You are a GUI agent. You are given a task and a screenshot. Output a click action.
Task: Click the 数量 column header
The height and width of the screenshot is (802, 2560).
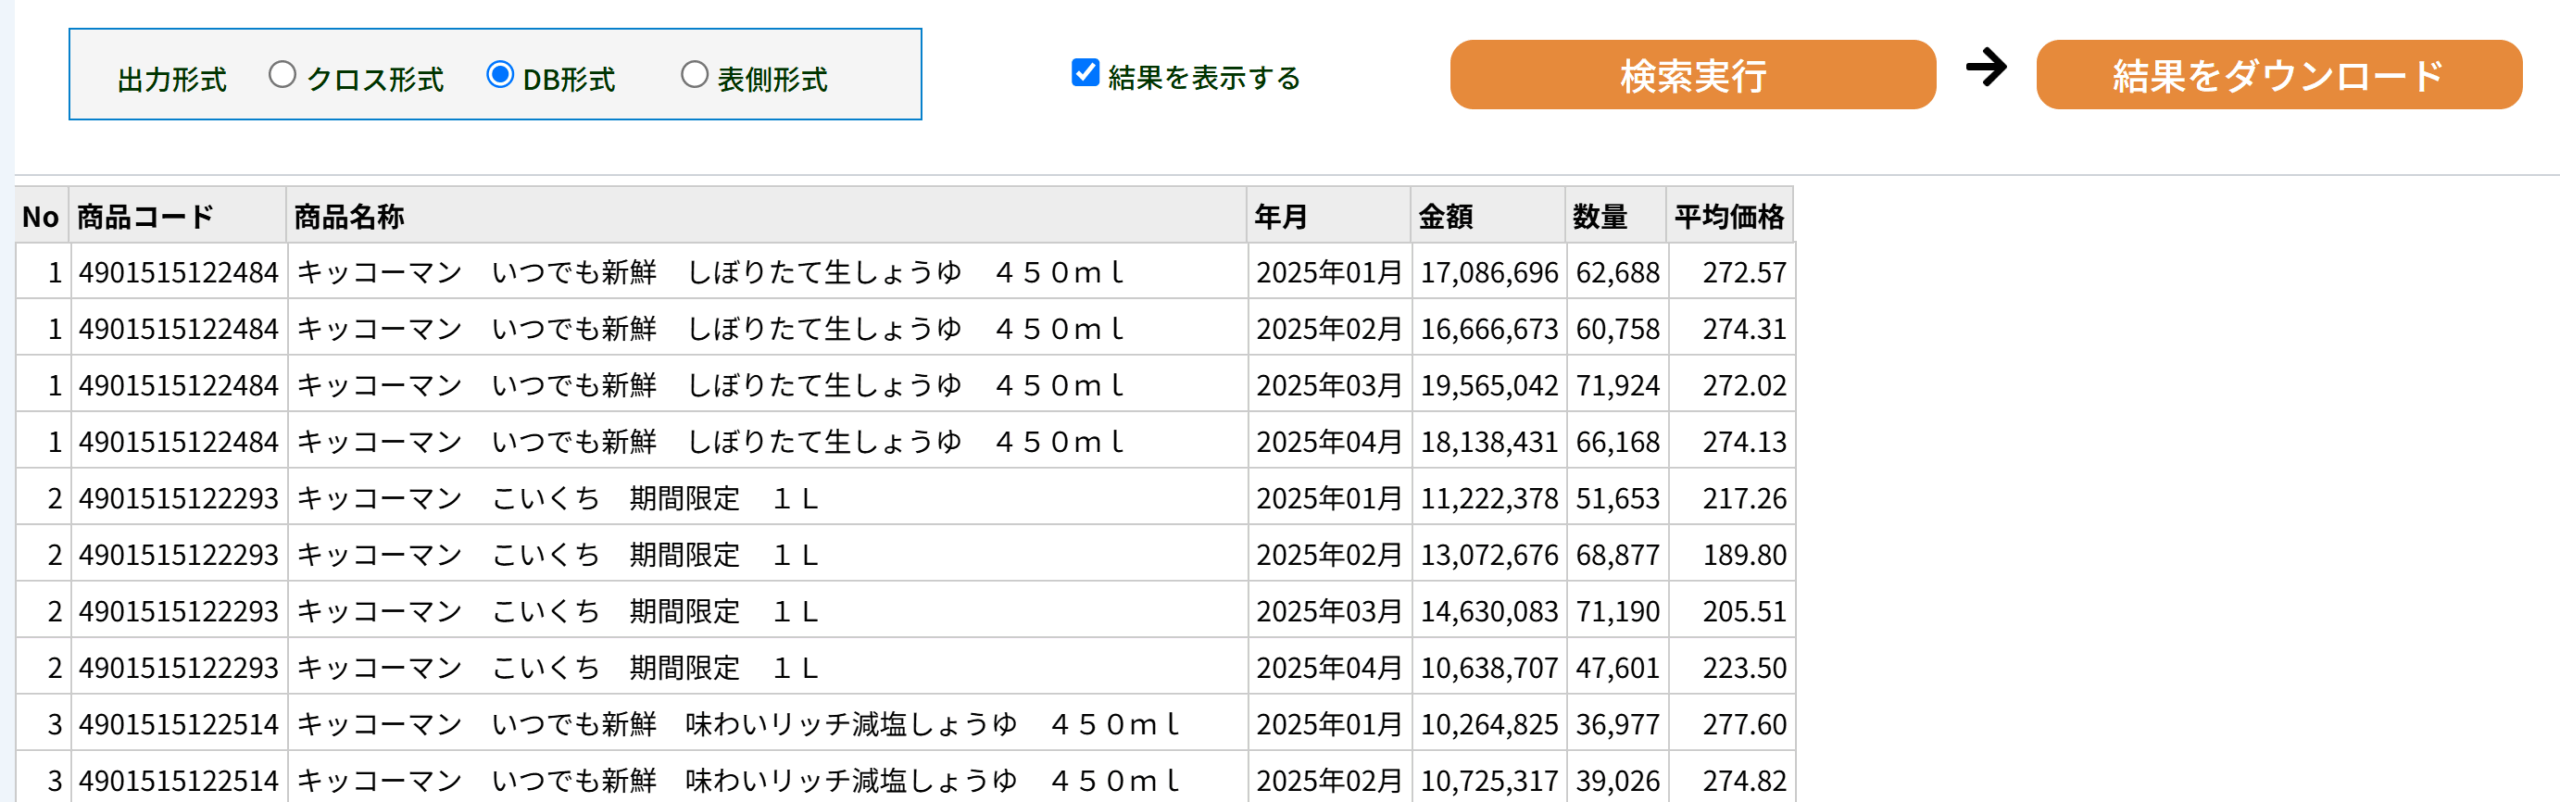coord(1616,216)
